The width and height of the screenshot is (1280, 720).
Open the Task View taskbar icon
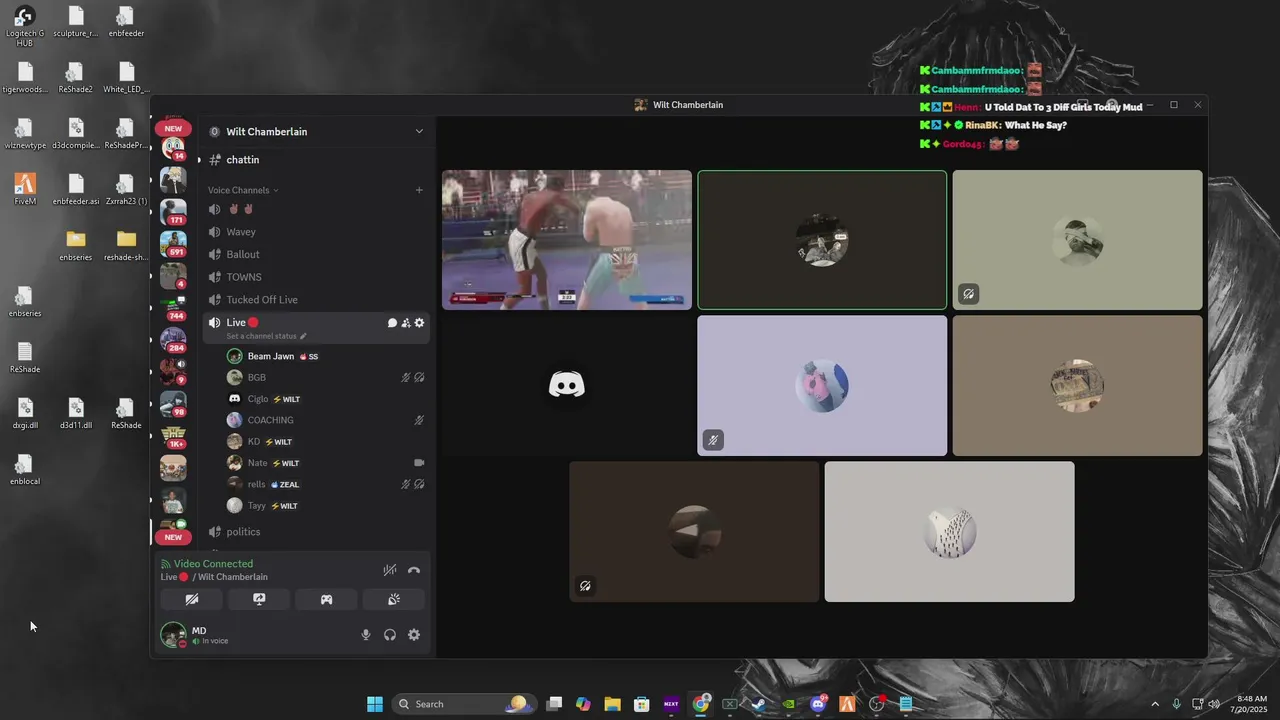coord(554,704)
